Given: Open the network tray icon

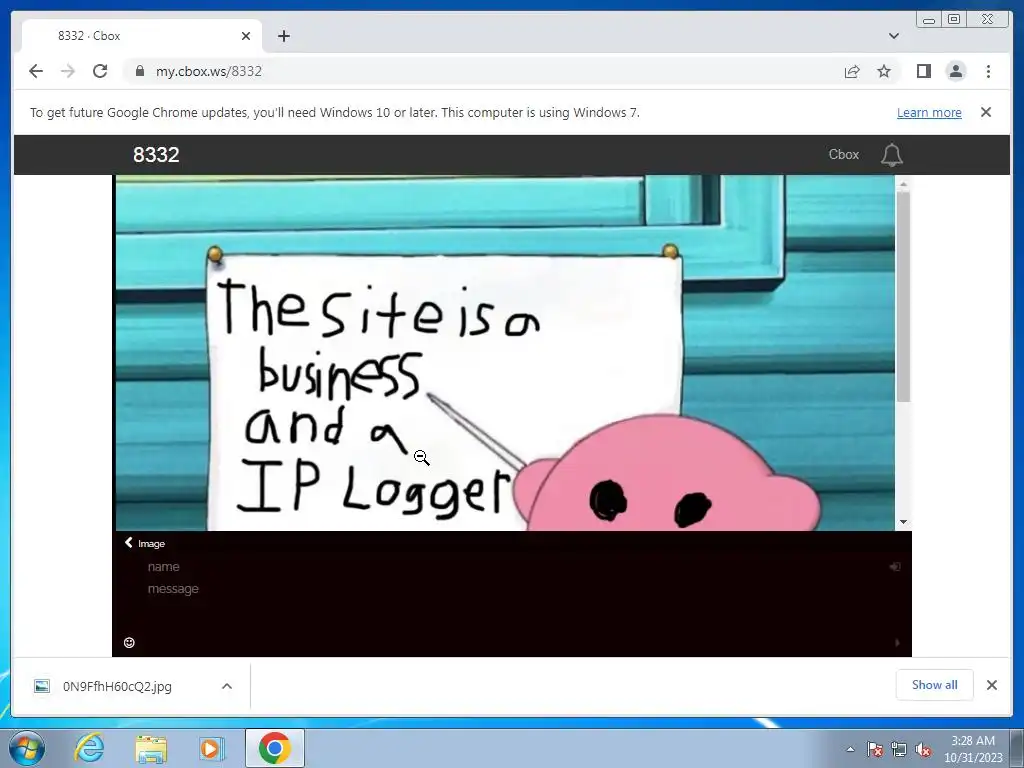Looking at the screenshot, I should click(x=899, y=750).
